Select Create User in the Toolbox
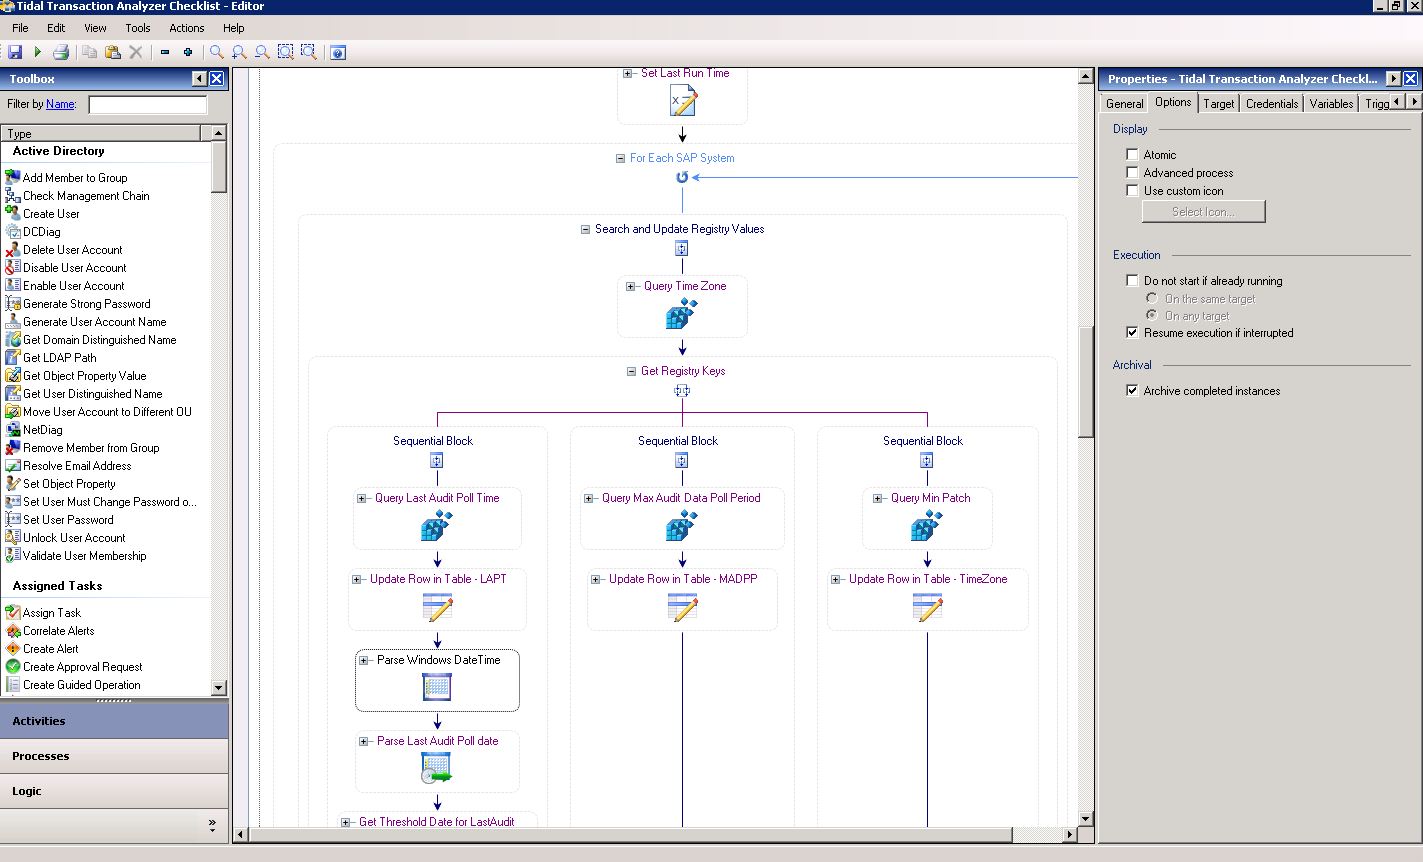This screenshot has height=862, width=1423. coord(51,214)
